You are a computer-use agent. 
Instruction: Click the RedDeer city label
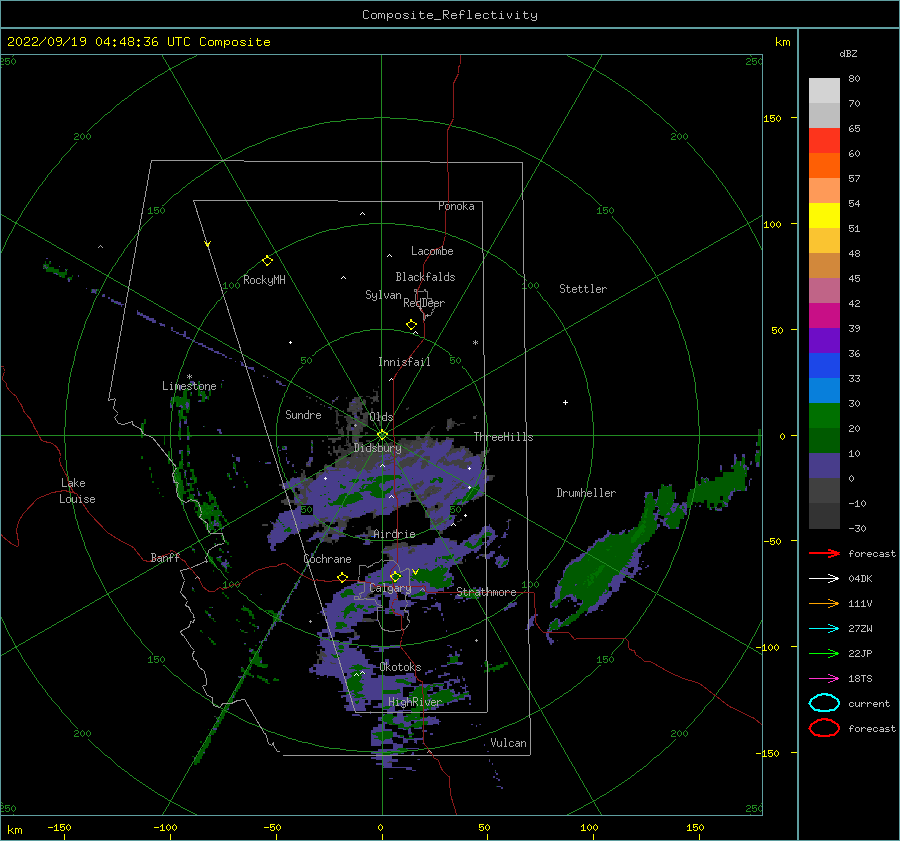(x=424, y=303)
